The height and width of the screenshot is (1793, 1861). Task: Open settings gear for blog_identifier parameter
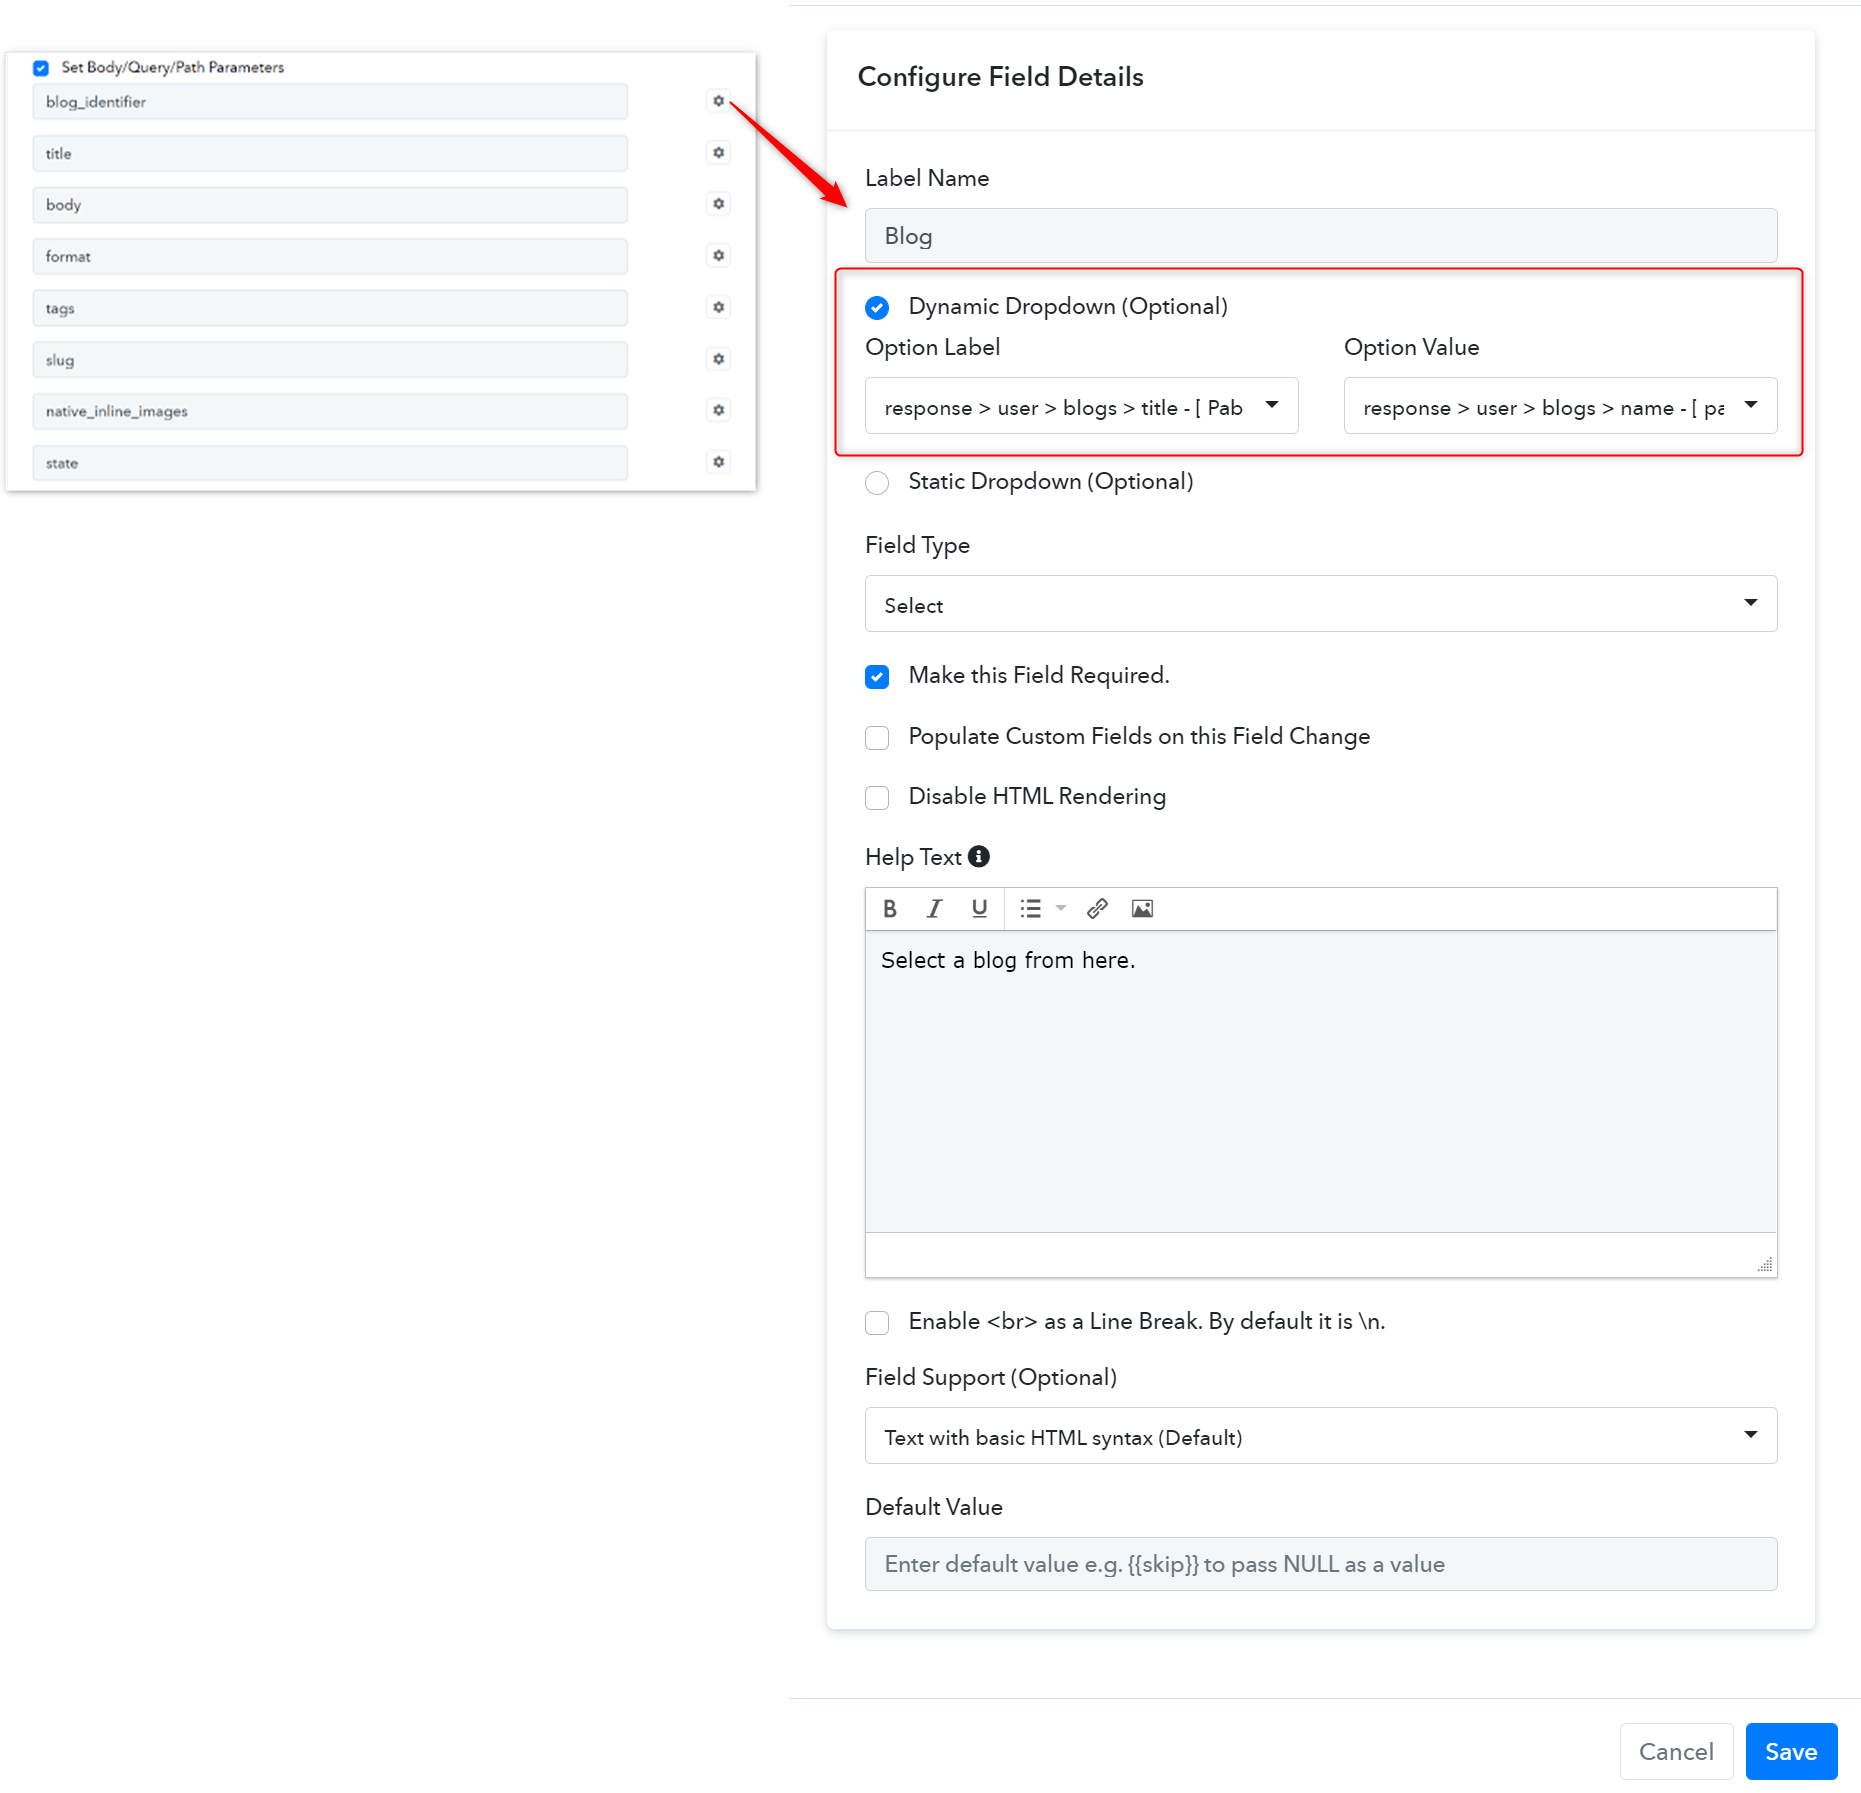pyautogui.click(x=718, y=101)
